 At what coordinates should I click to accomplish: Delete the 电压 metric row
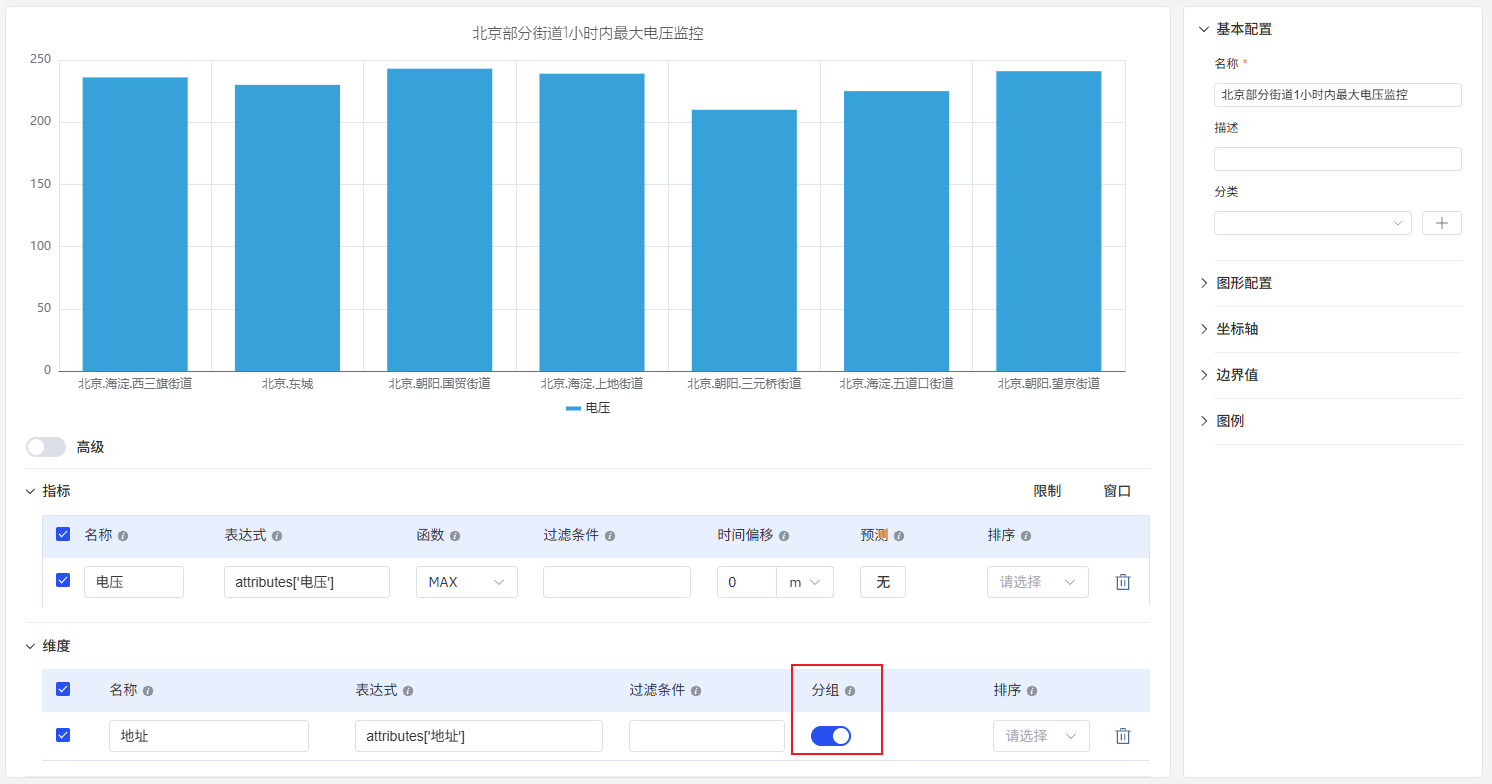[1123, 582]
